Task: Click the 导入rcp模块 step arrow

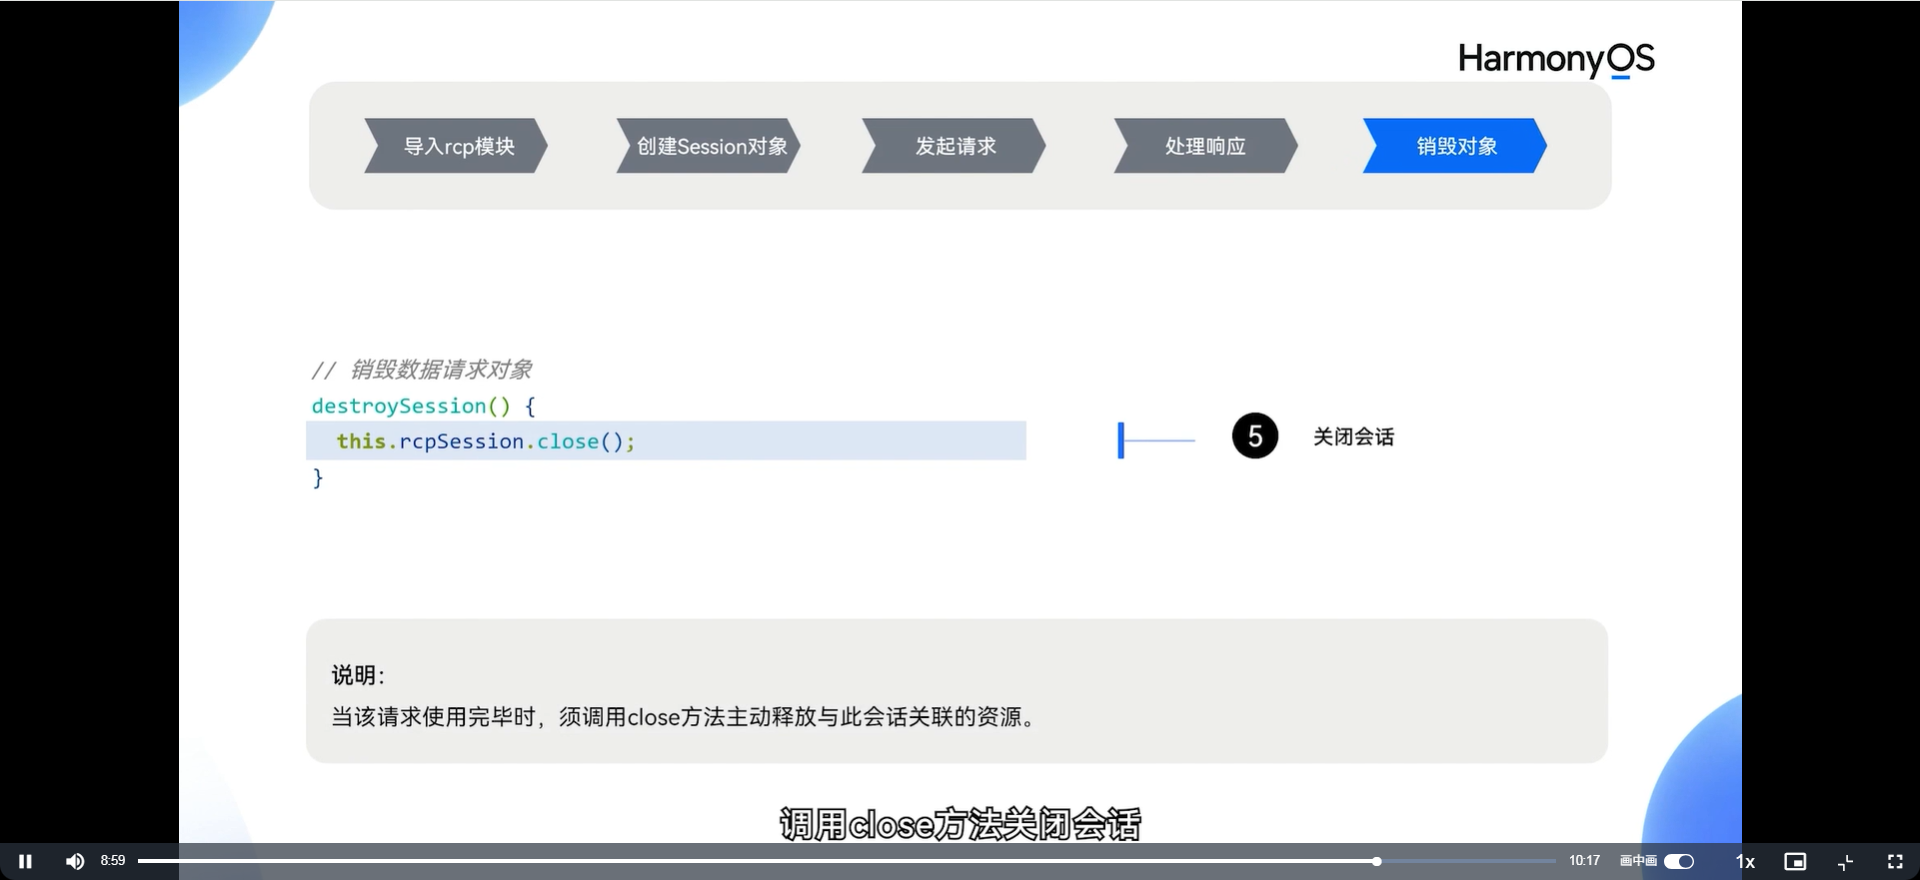Action: click(456, 146)
